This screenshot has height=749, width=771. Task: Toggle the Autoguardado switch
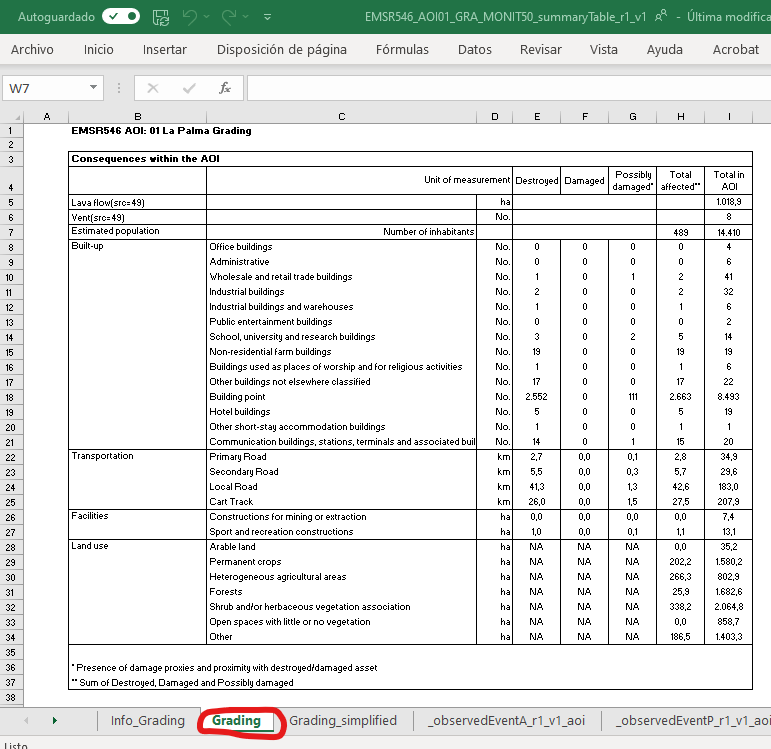pyautogui.click(x=121, y=17)
